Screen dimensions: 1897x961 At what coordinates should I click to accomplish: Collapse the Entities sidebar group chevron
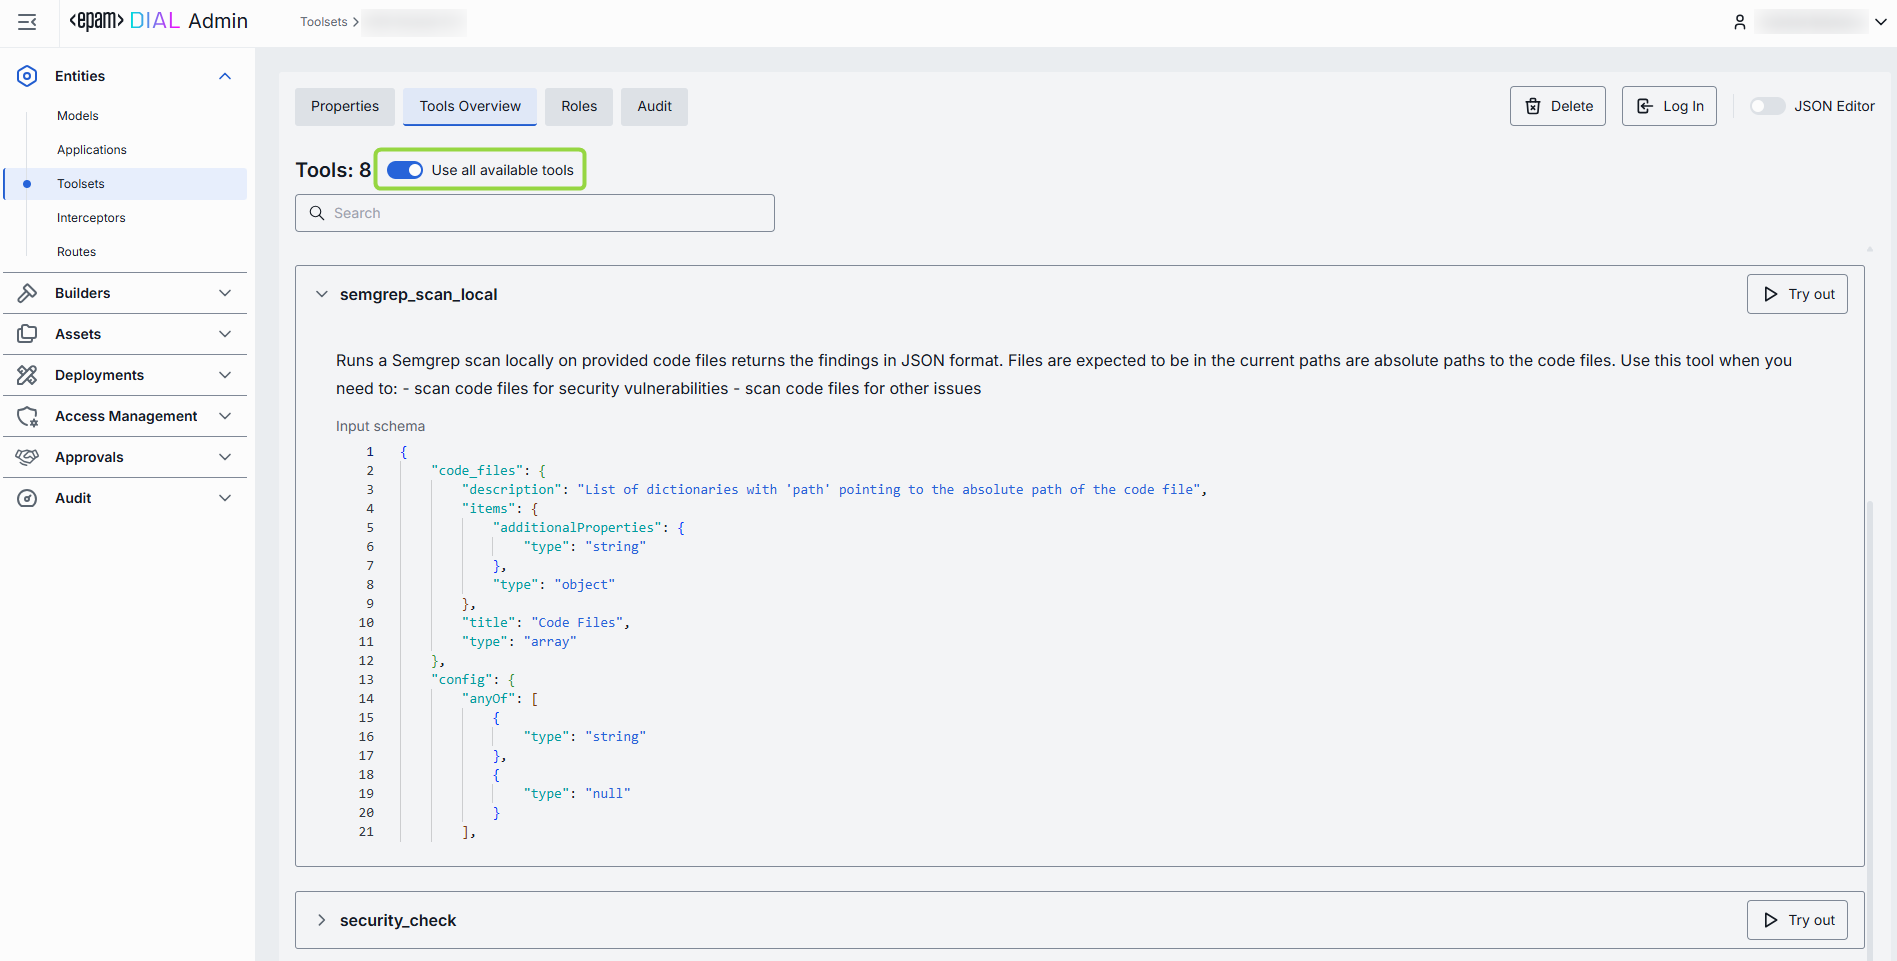225,76
